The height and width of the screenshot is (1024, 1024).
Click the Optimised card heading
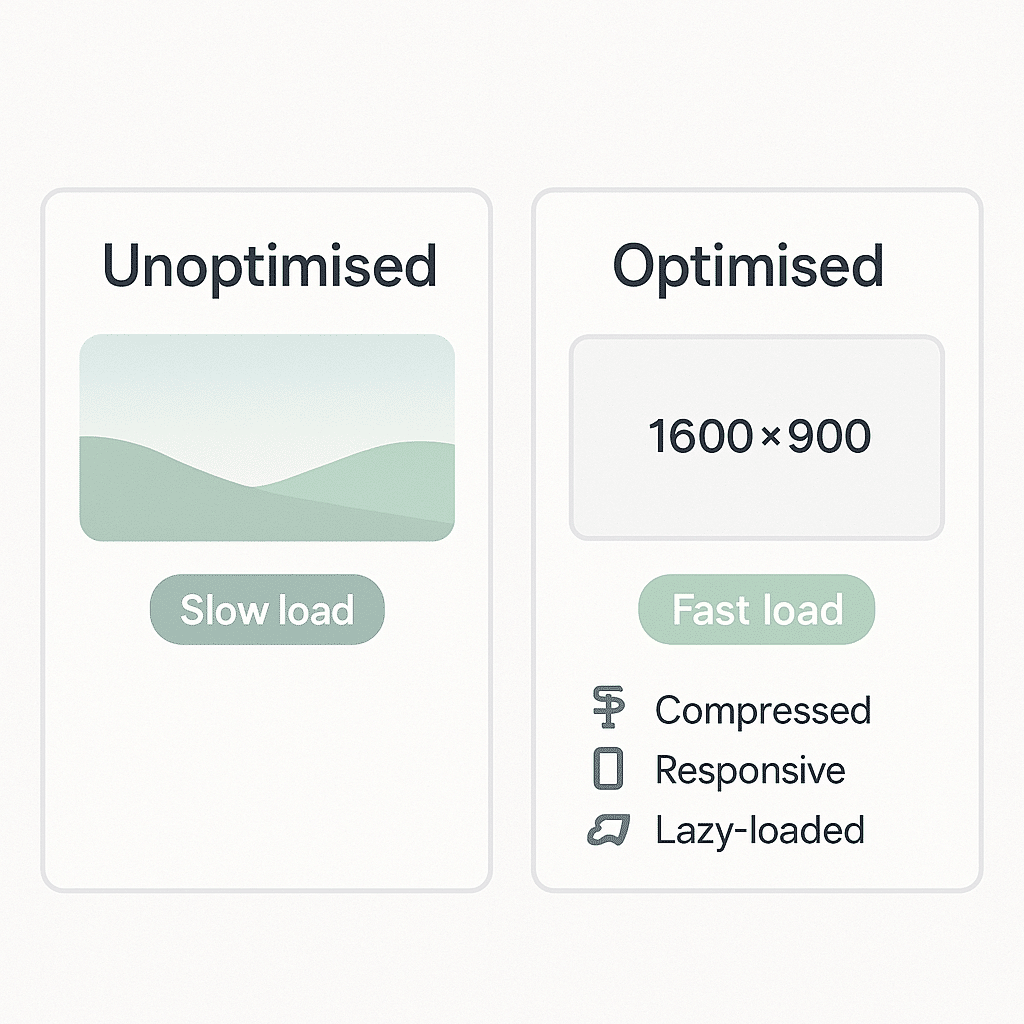748,266
